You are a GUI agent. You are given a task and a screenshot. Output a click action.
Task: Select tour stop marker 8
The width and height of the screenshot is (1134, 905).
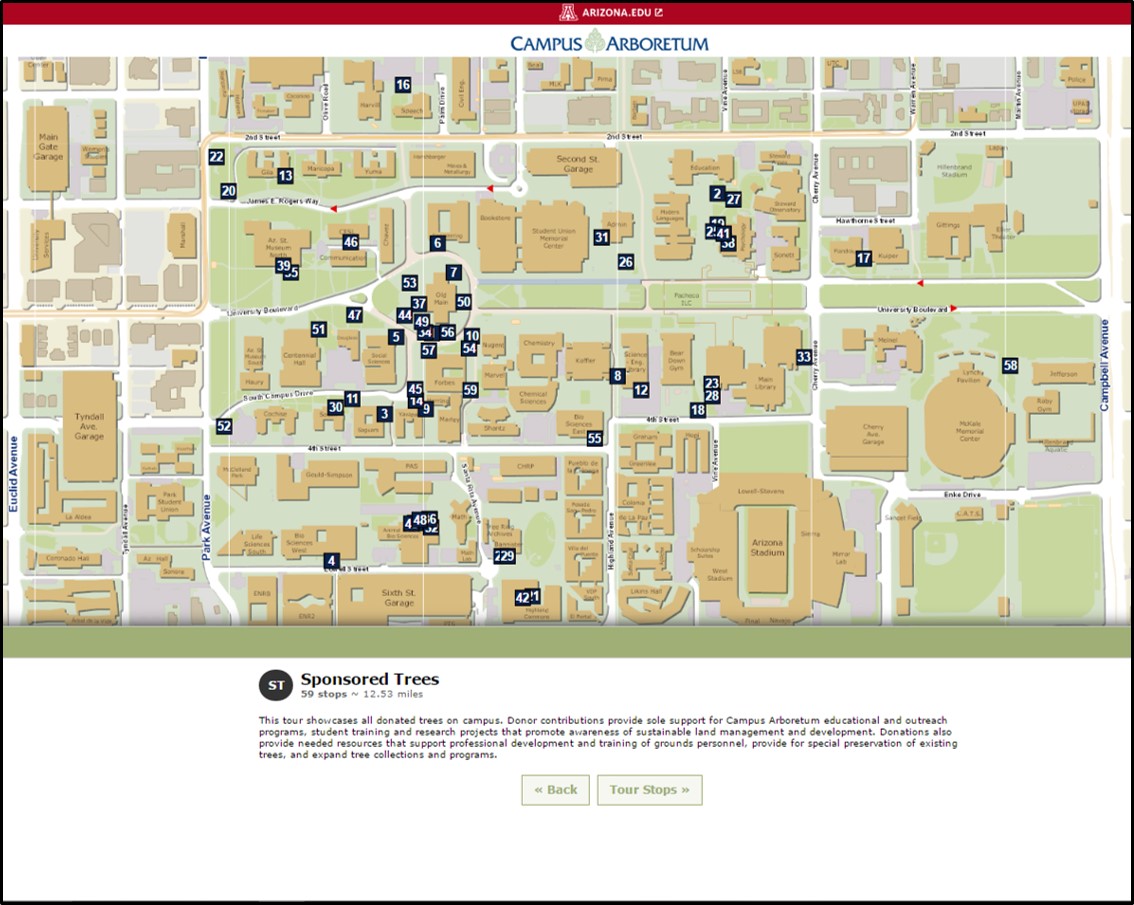coord(617,375)
